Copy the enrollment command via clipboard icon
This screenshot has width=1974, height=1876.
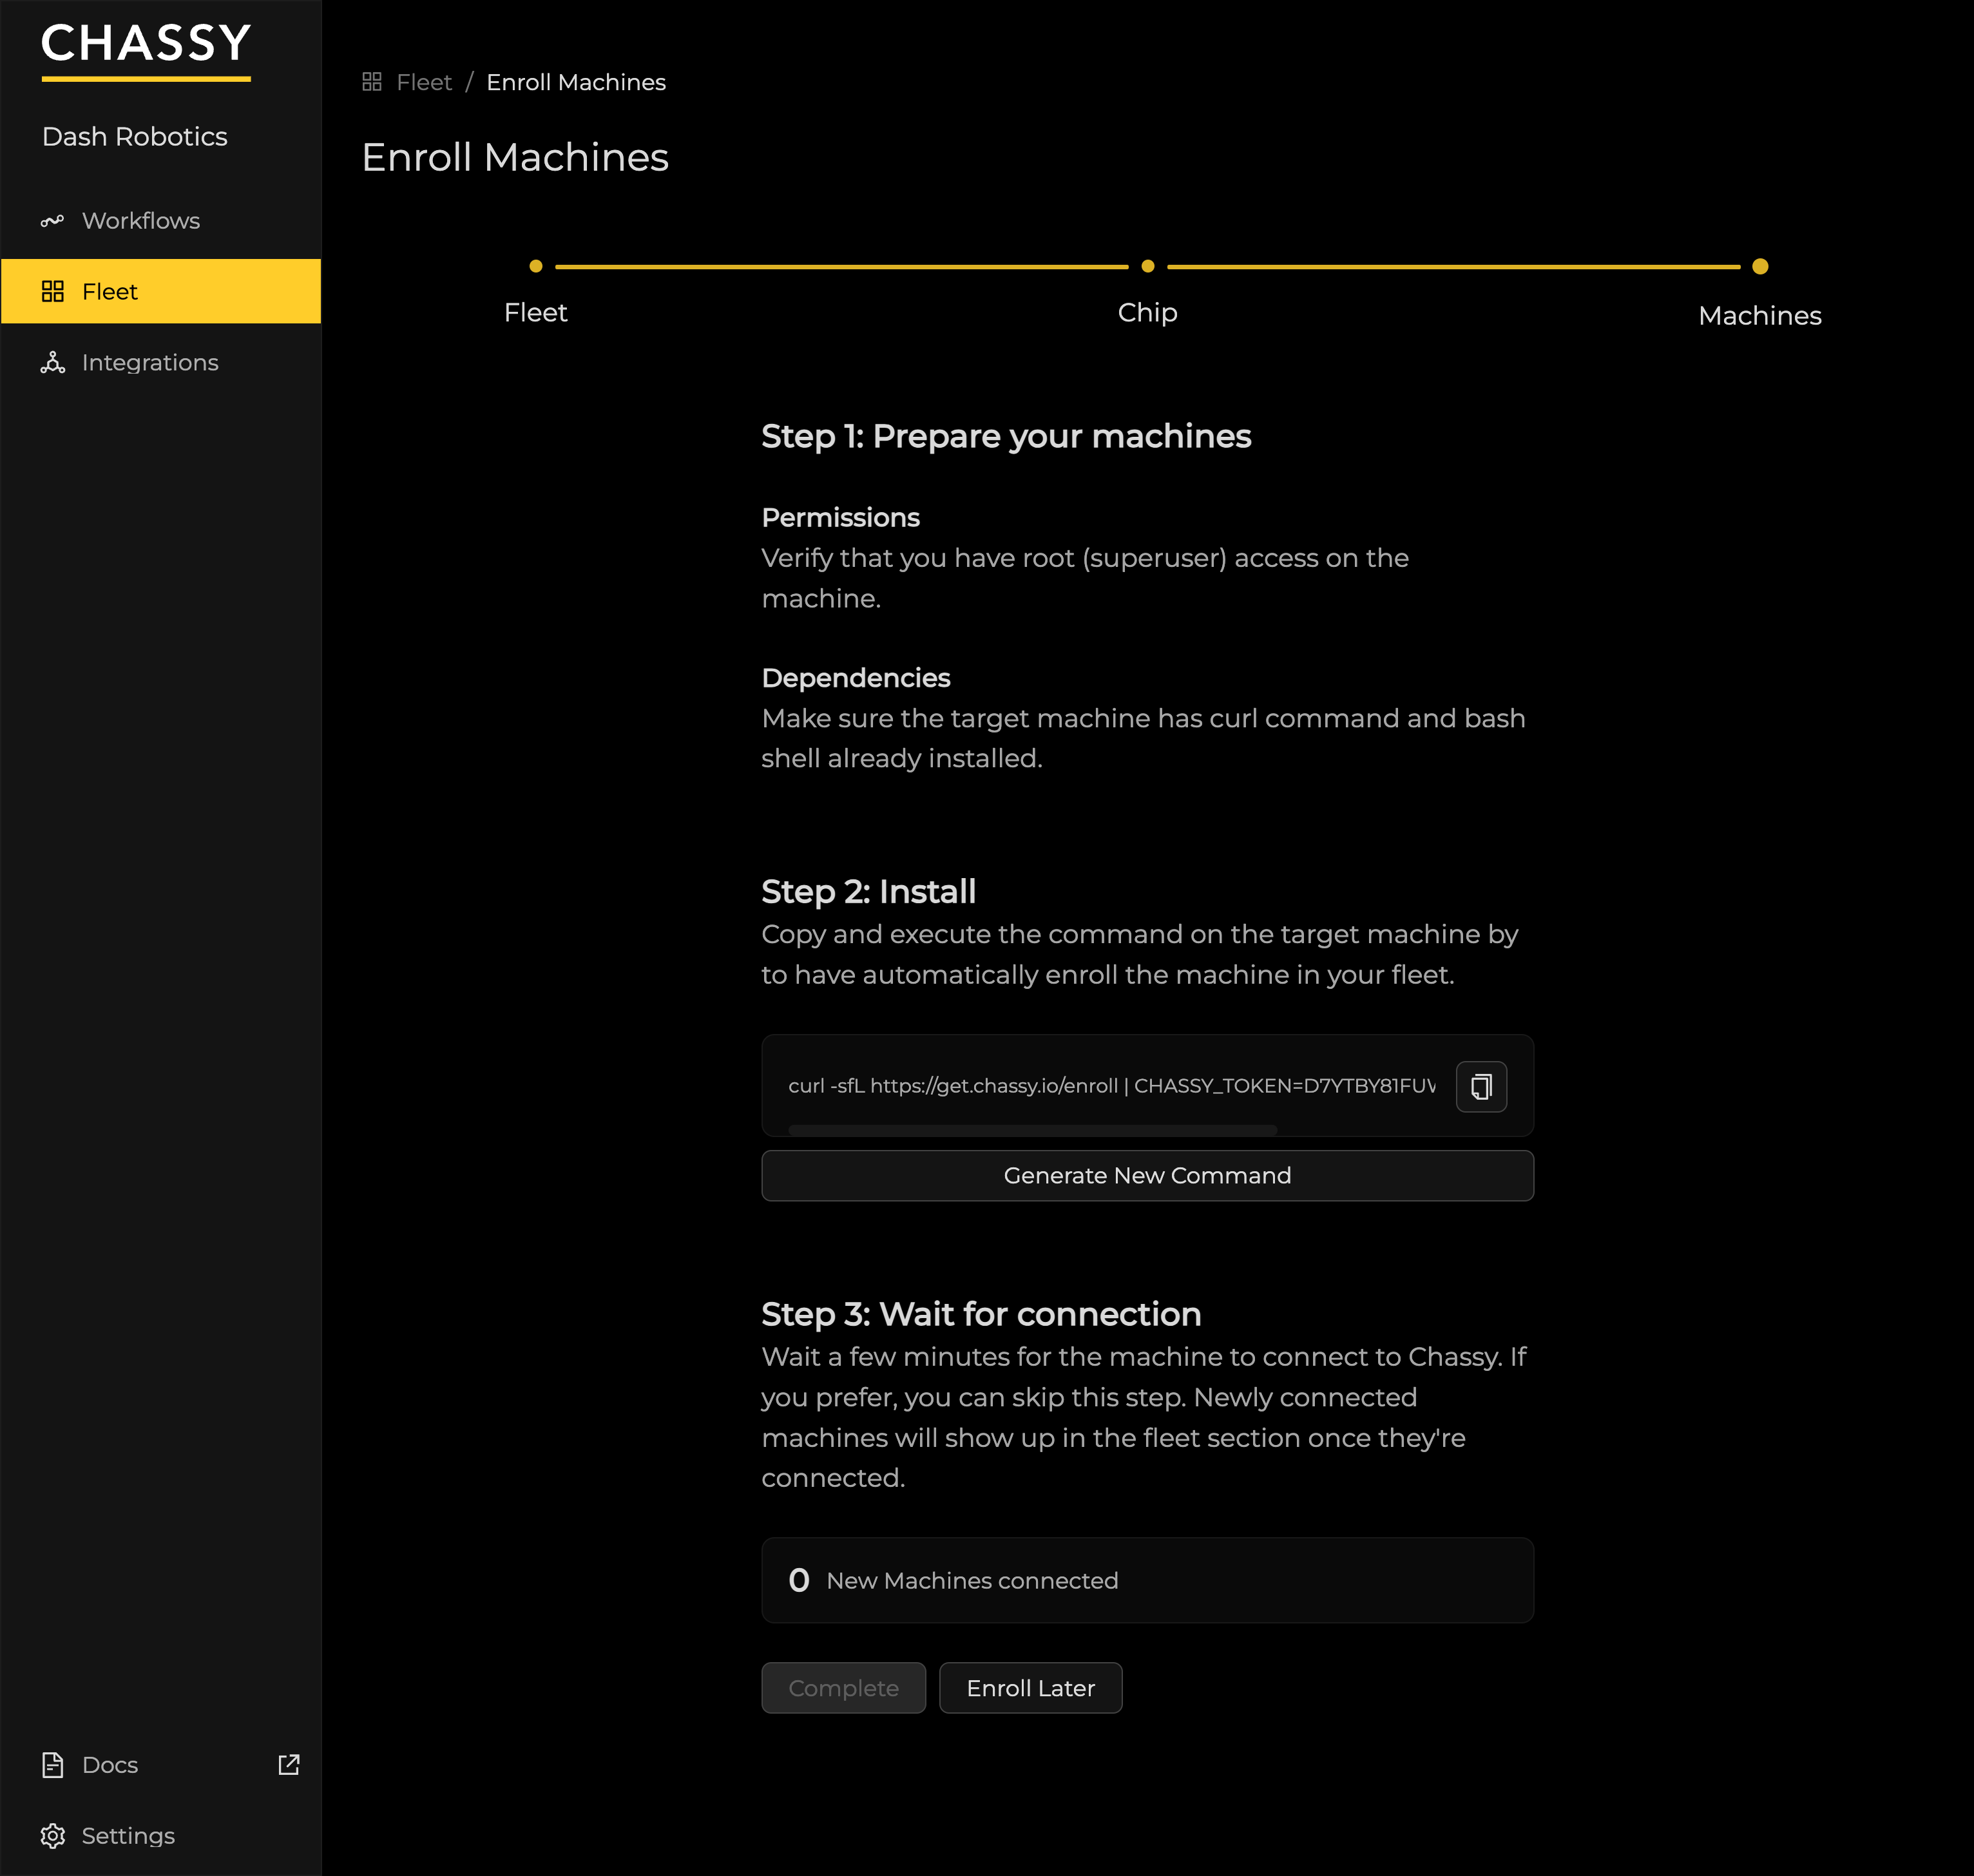pyautogui.click(x=1481, y=1086)
